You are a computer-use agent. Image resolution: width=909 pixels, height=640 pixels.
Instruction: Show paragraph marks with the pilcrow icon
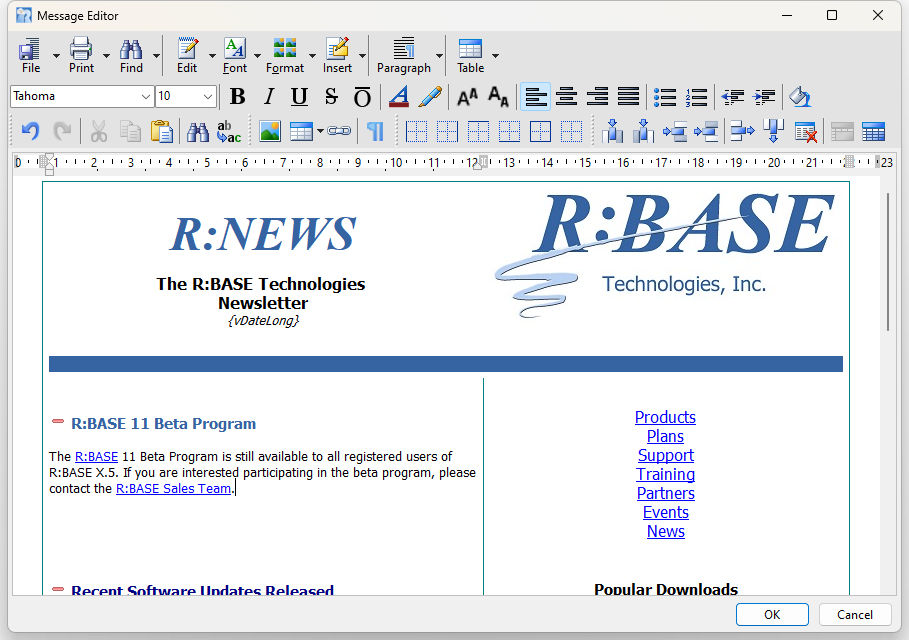pos(376,132)
